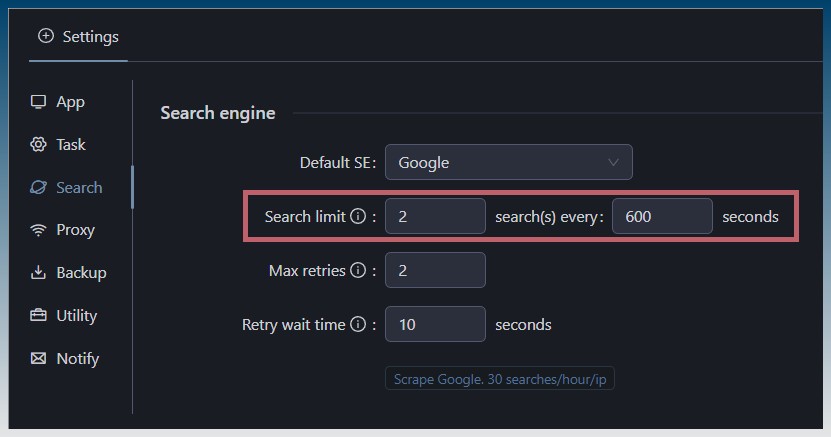Image resolution: width=831 pixels, height=437 pixels.
Task: Click the Backup download icon
Action: [x=39, y=273]
